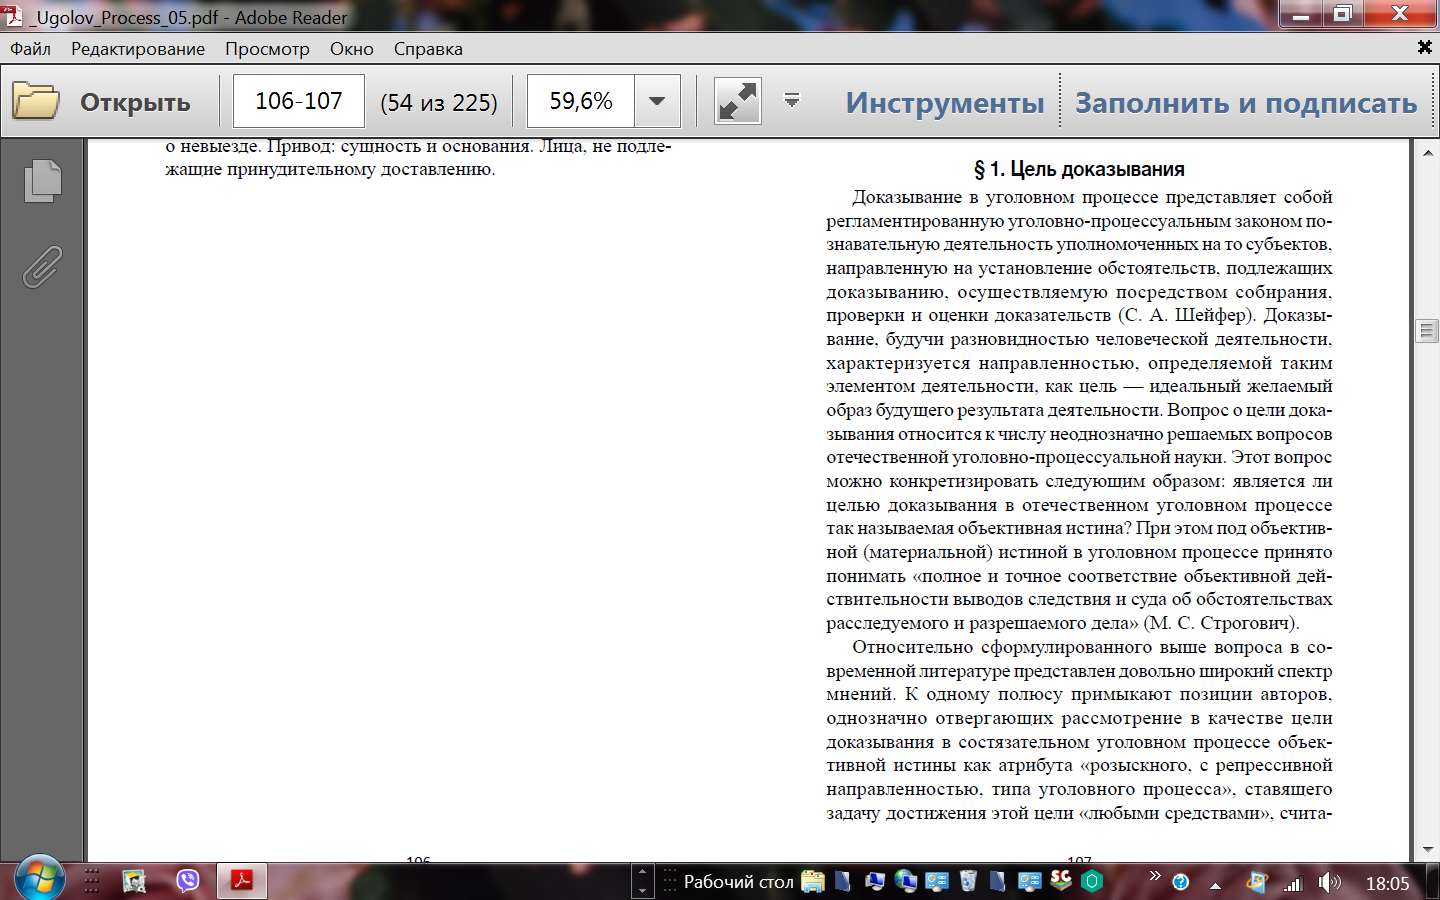This screenshot has height=900, width=1440.
Task: Open Viber from the taskbar
Action: [x=188, y=881]
